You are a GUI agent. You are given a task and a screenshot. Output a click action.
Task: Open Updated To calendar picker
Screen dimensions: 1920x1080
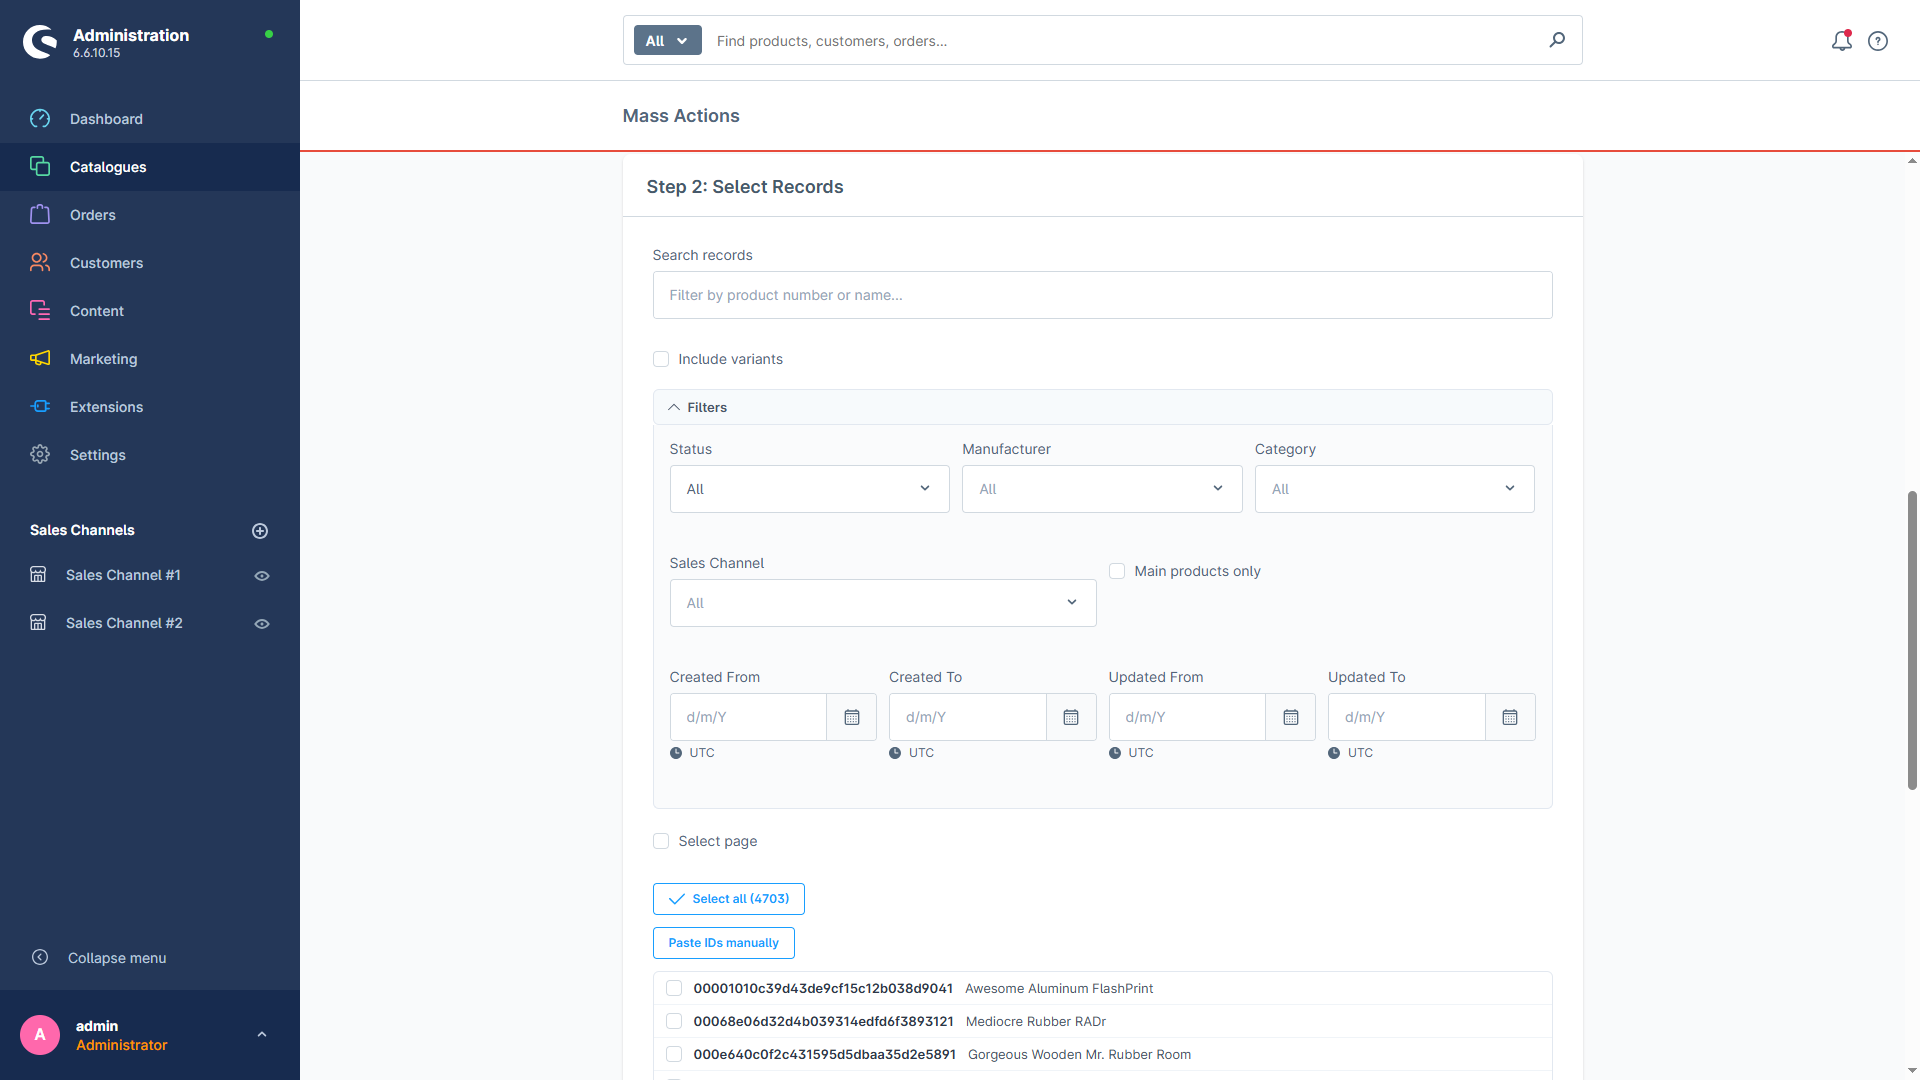pyautogui.click(x=1510, y=717)
